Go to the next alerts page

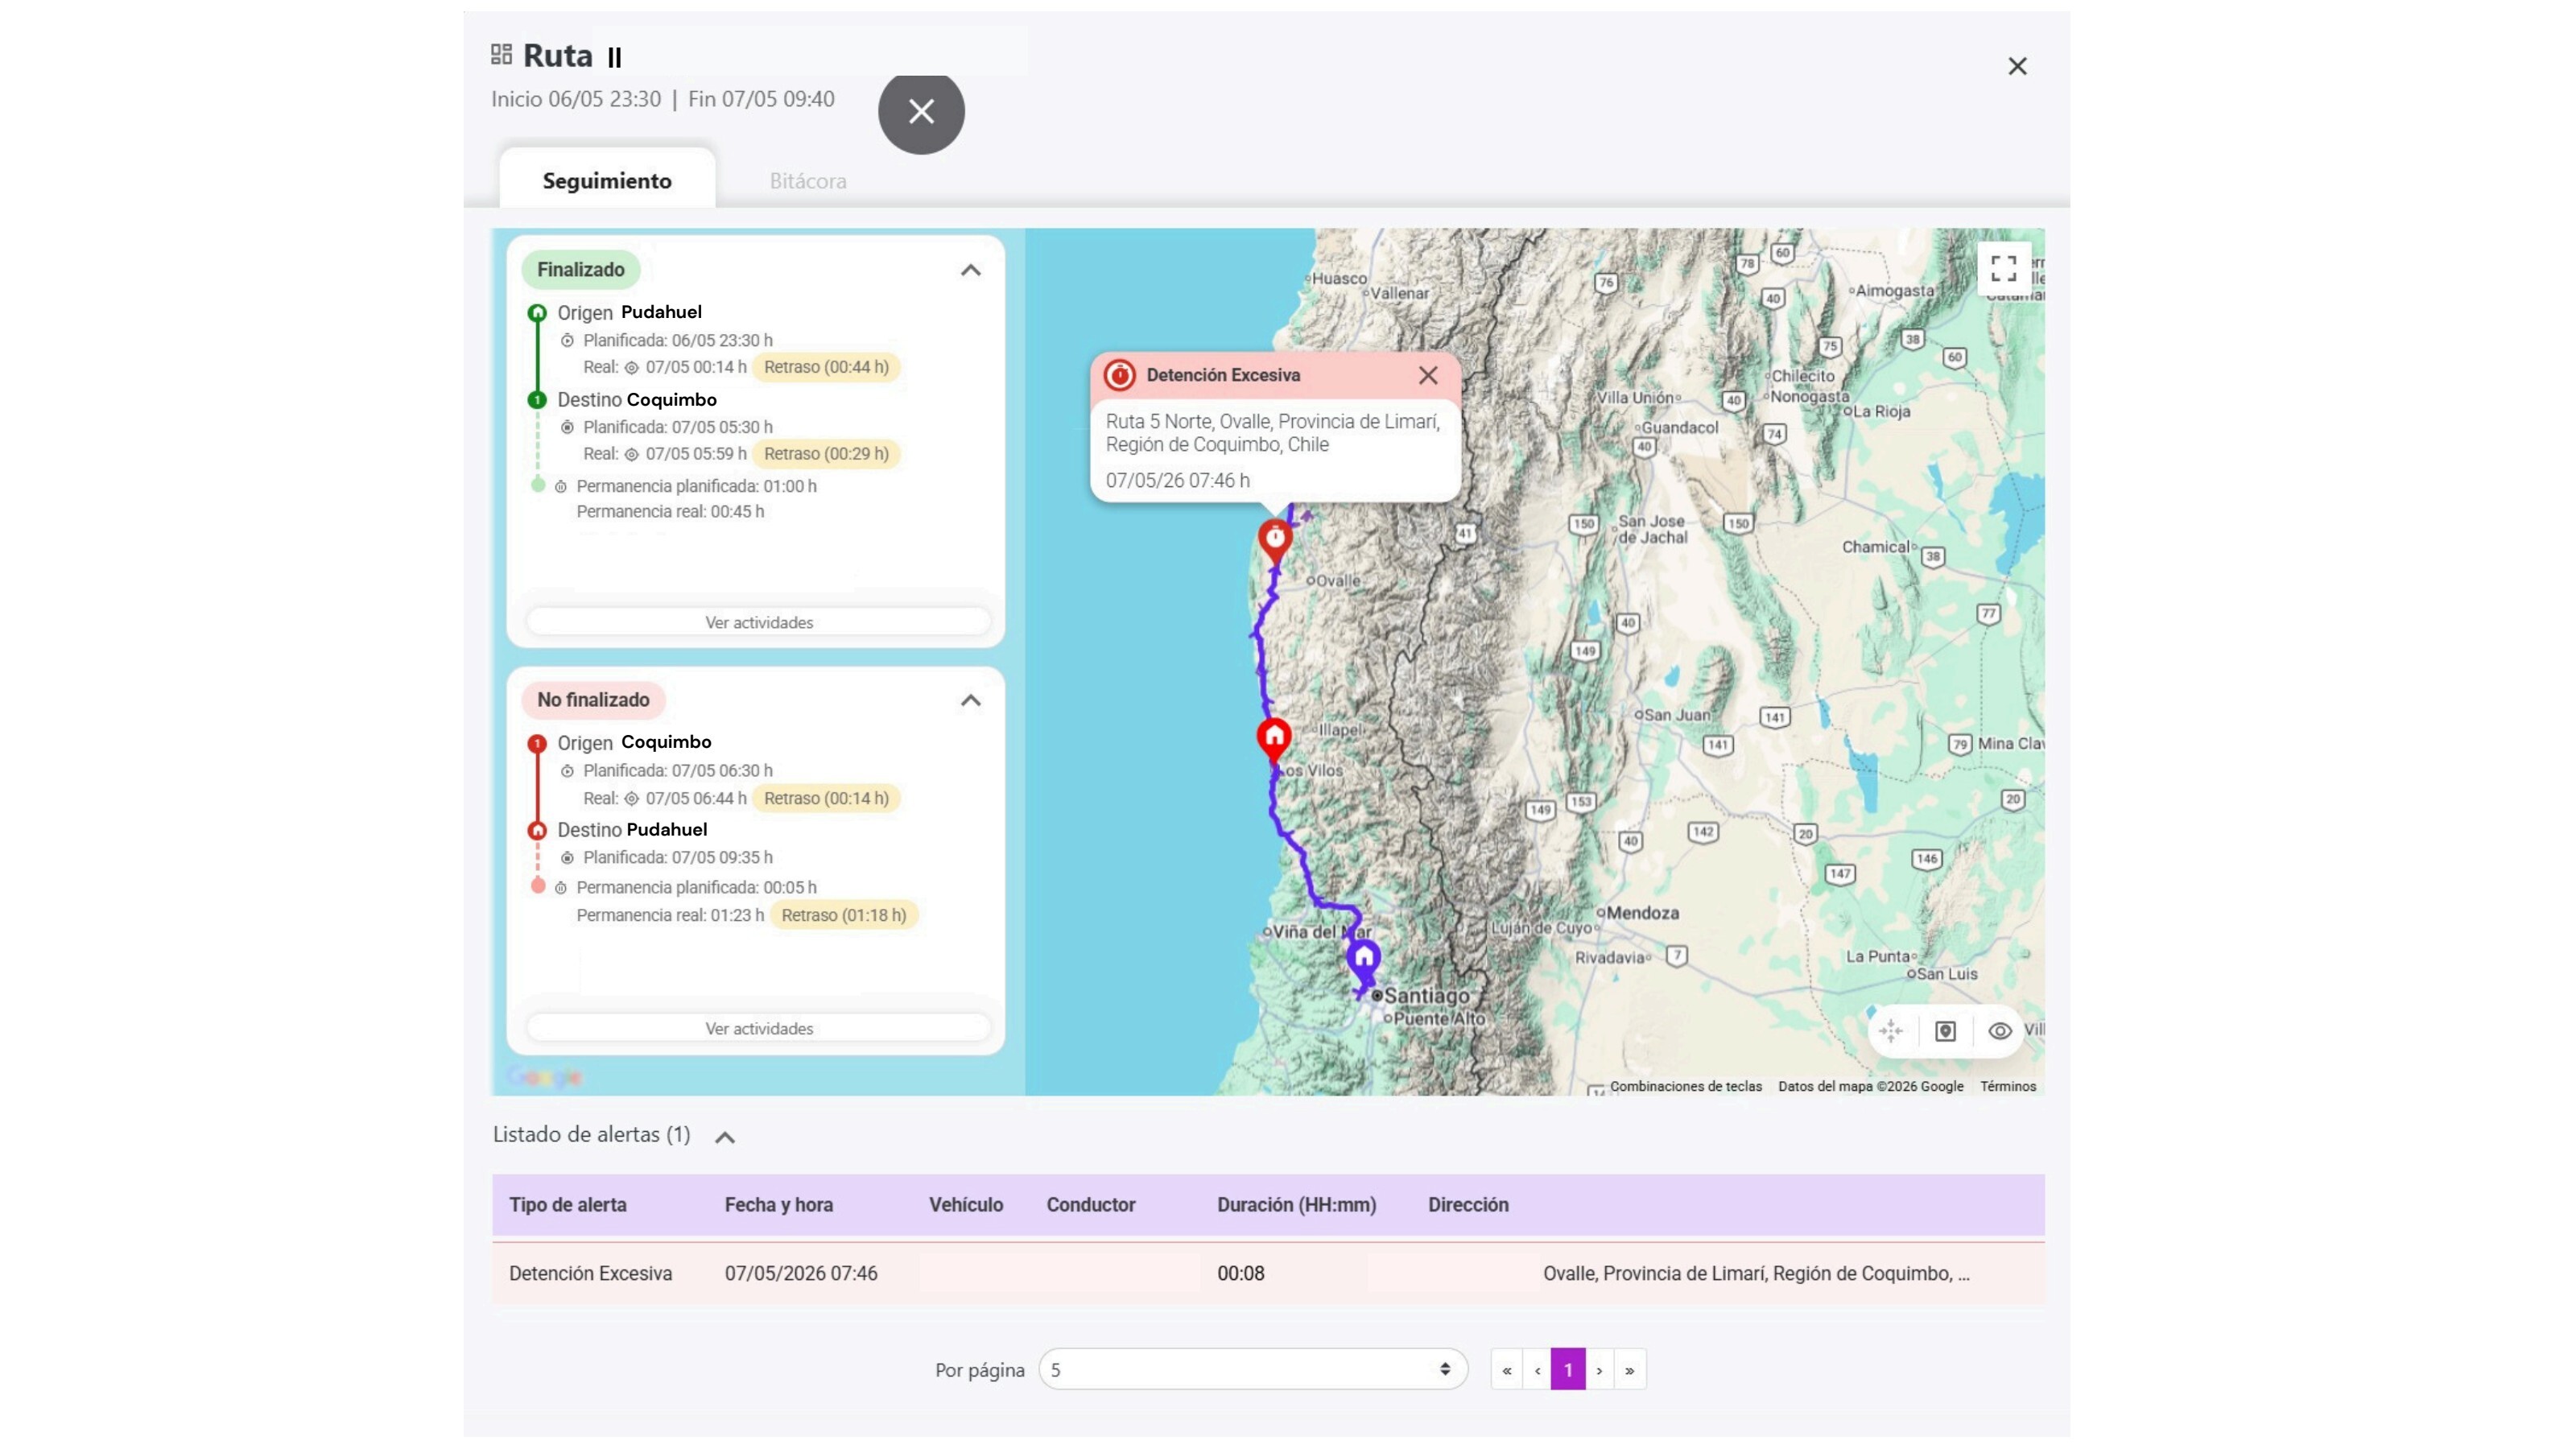coord(1599,1370)
